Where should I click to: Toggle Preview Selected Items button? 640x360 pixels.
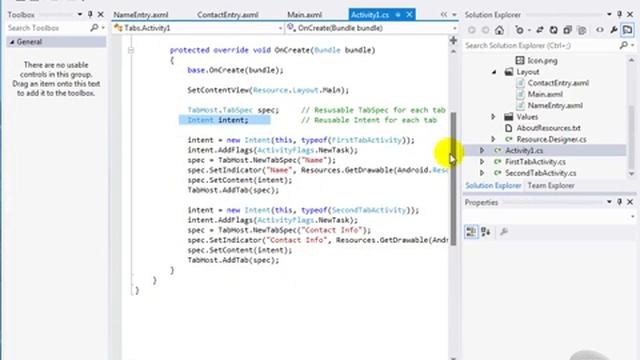[628, 30]
